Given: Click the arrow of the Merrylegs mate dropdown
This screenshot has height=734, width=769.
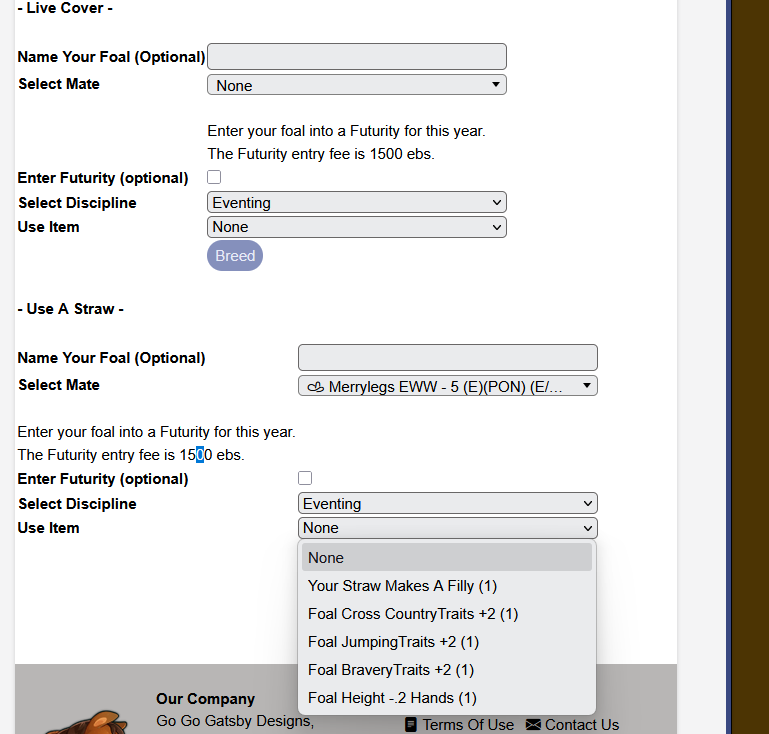Looking at the screenshot, I should [587, 385].
